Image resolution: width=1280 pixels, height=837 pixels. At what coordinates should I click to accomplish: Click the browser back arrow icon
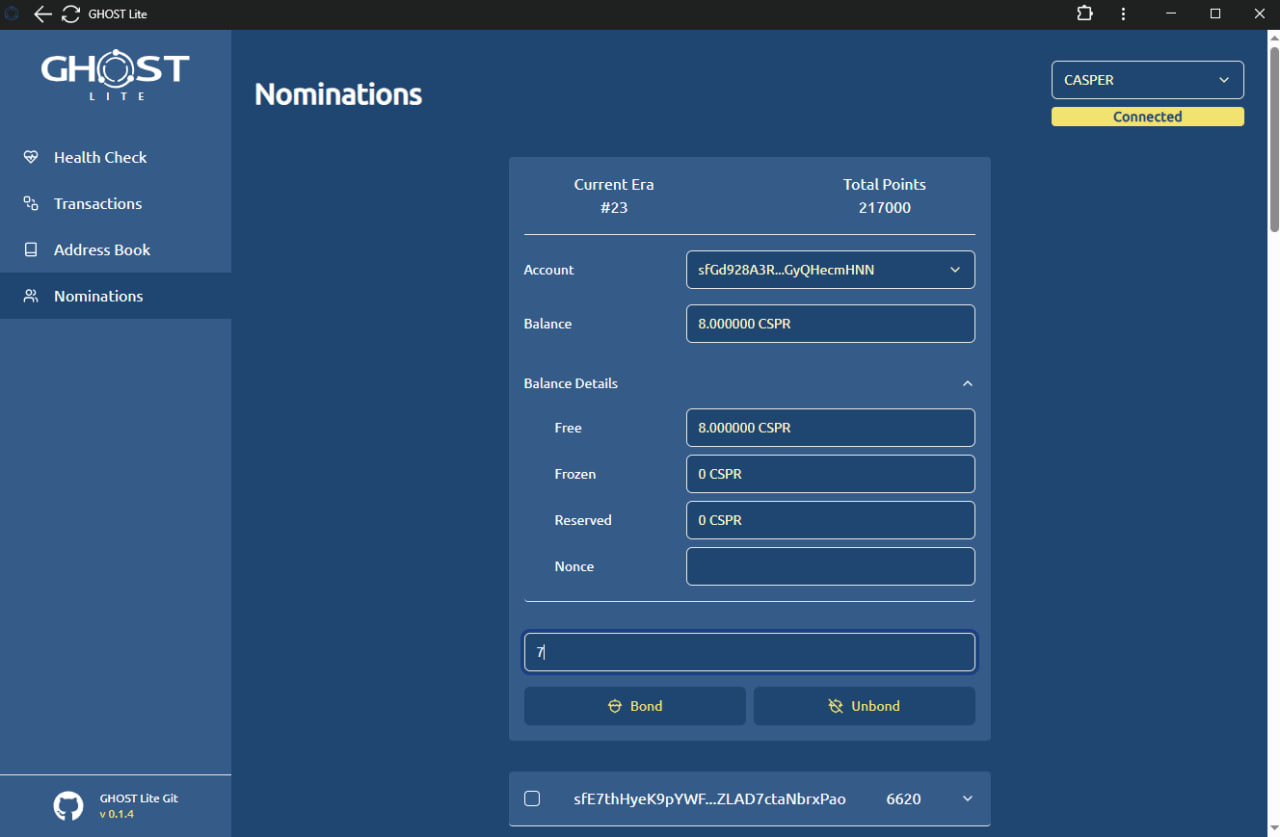pos(43,14)
